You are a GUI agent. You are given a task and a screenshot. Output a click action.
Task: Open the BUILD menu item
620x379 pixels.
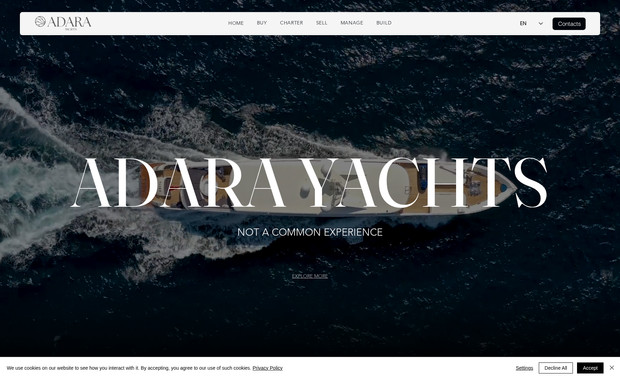(384, 23)
